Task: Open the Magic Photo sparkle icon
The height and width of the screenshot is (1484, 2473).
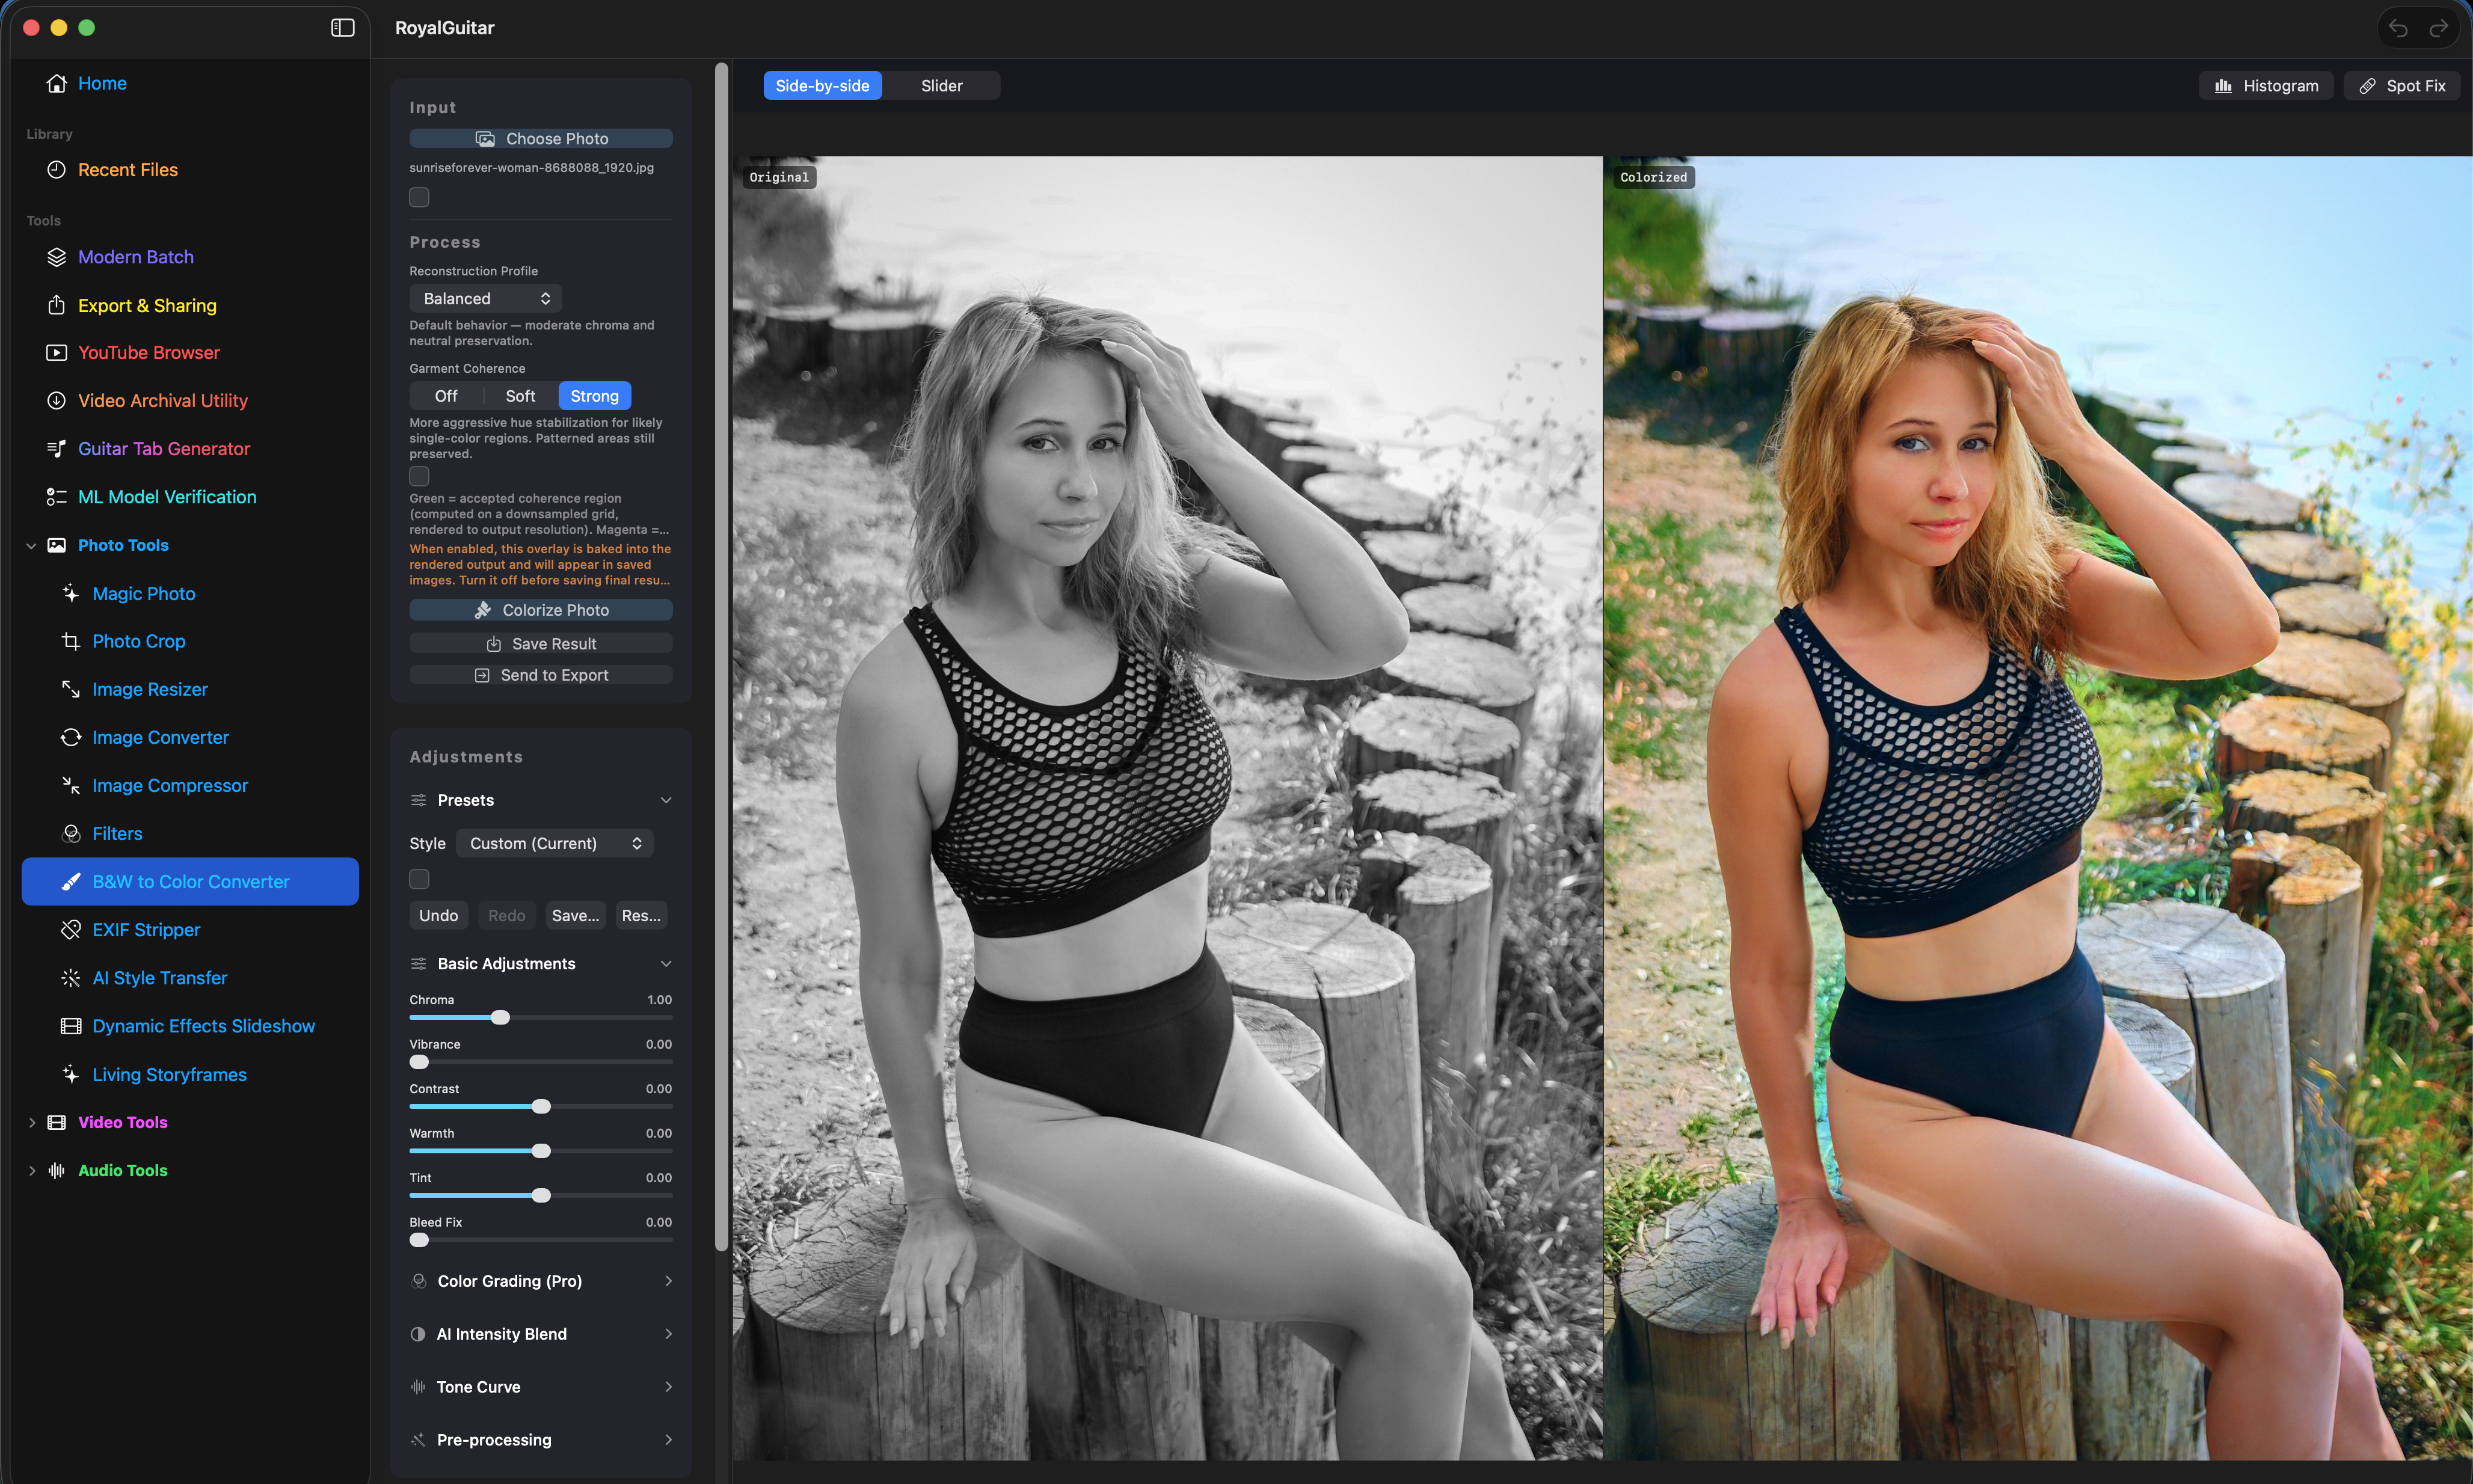Action: 71,594
